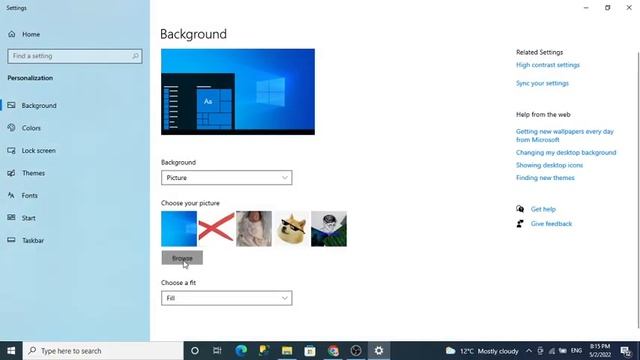
Task: Open Colors settings page
Action: pyautogui.click(x=31, y=128)
